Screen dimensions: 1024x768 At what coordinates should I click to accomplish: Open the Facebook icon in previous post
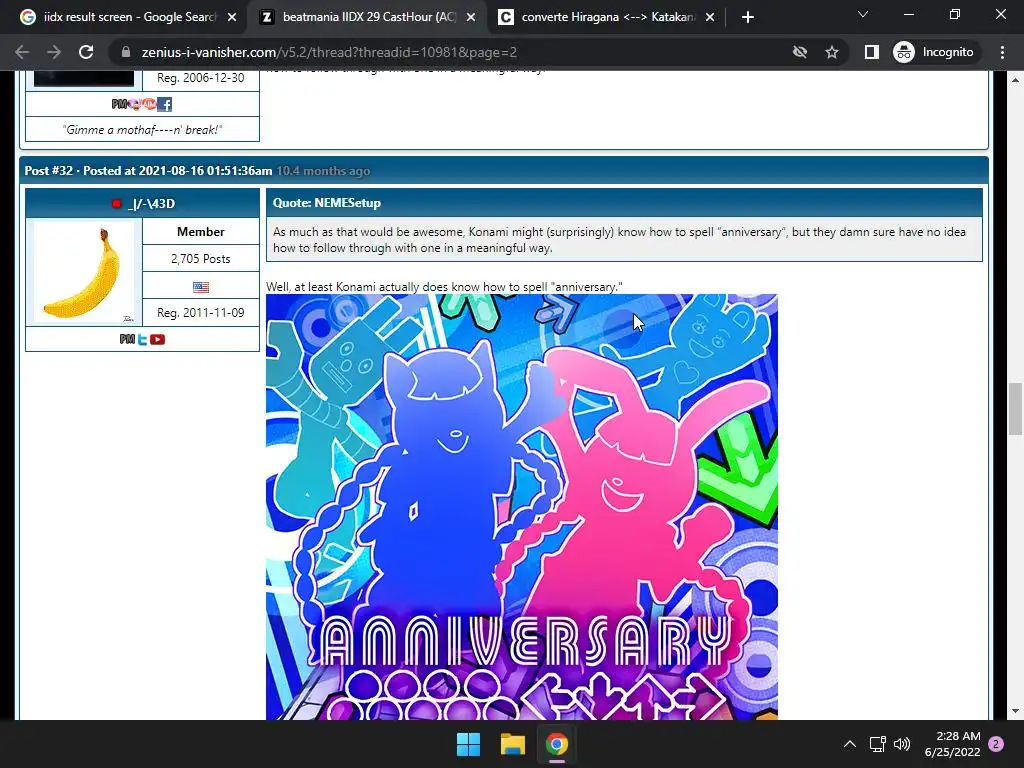[165, 104]
